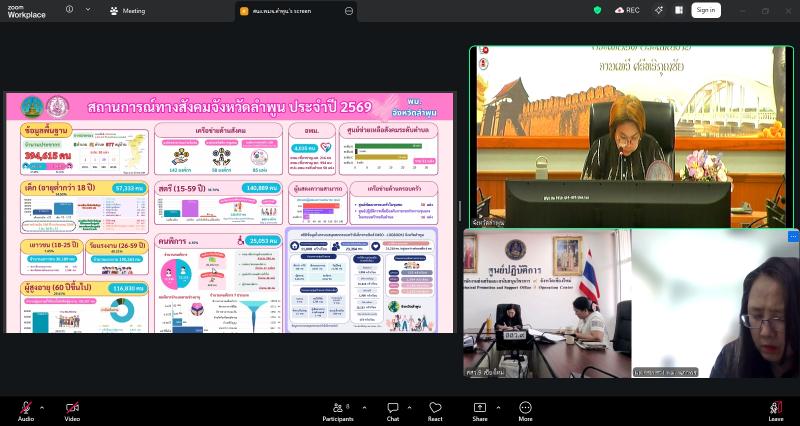The image size is (800, 426).
Task: Open the meeting information icon
Action: [69, 10]
